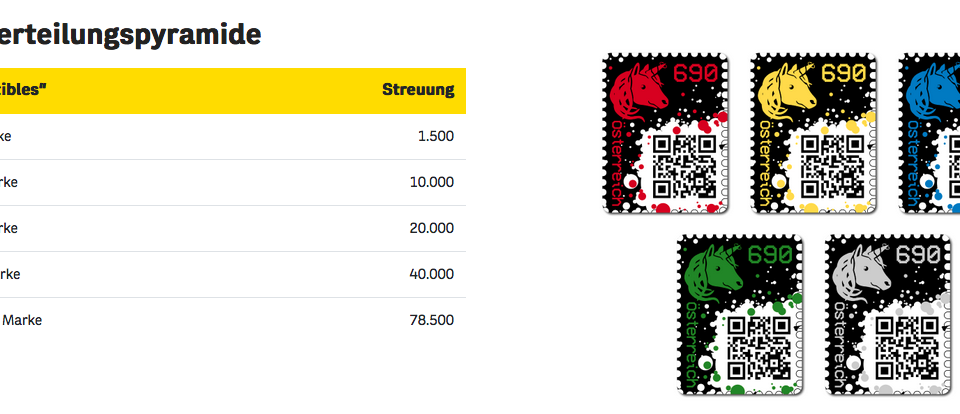Viewport: 960px width, 414px height.
Task: Pick the gray unicorn crypto stamp
Action: pos(888,314)
